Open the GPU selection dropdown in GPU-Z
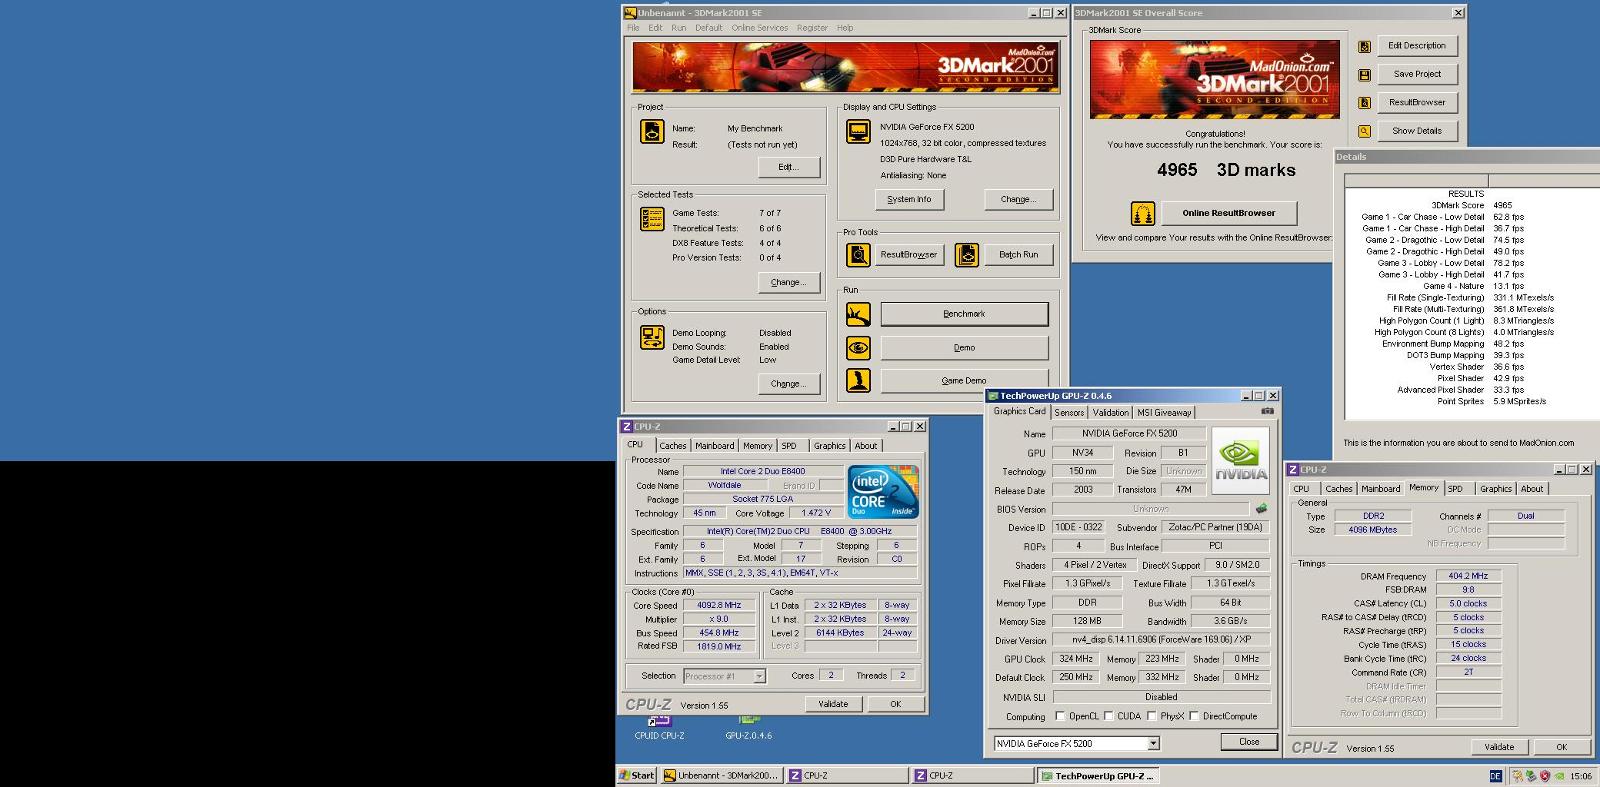1600x787 pixels. point(1153,743)
